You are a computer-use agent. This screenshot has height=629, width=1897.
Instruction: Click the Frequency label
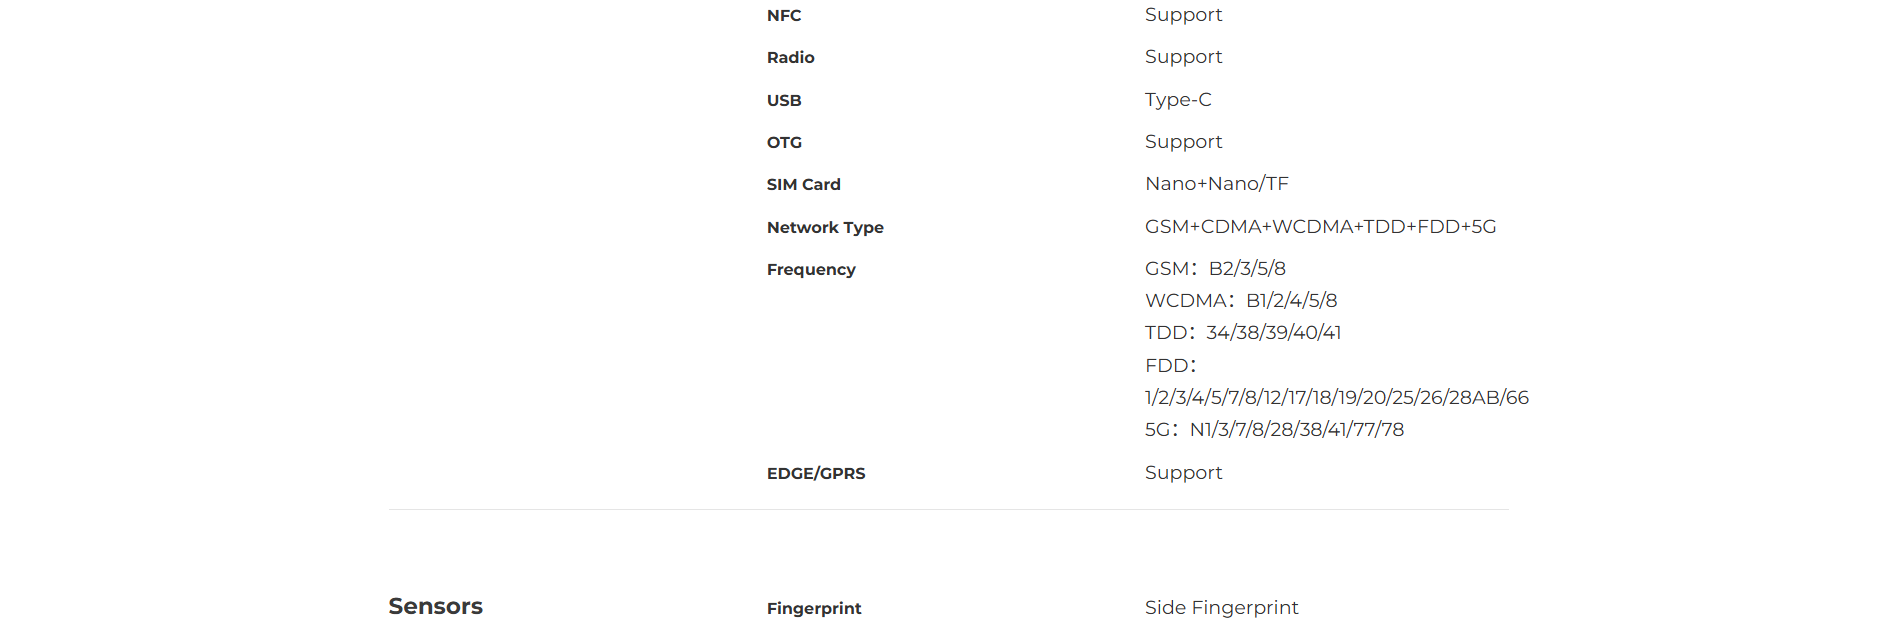(x=811, y=269)
